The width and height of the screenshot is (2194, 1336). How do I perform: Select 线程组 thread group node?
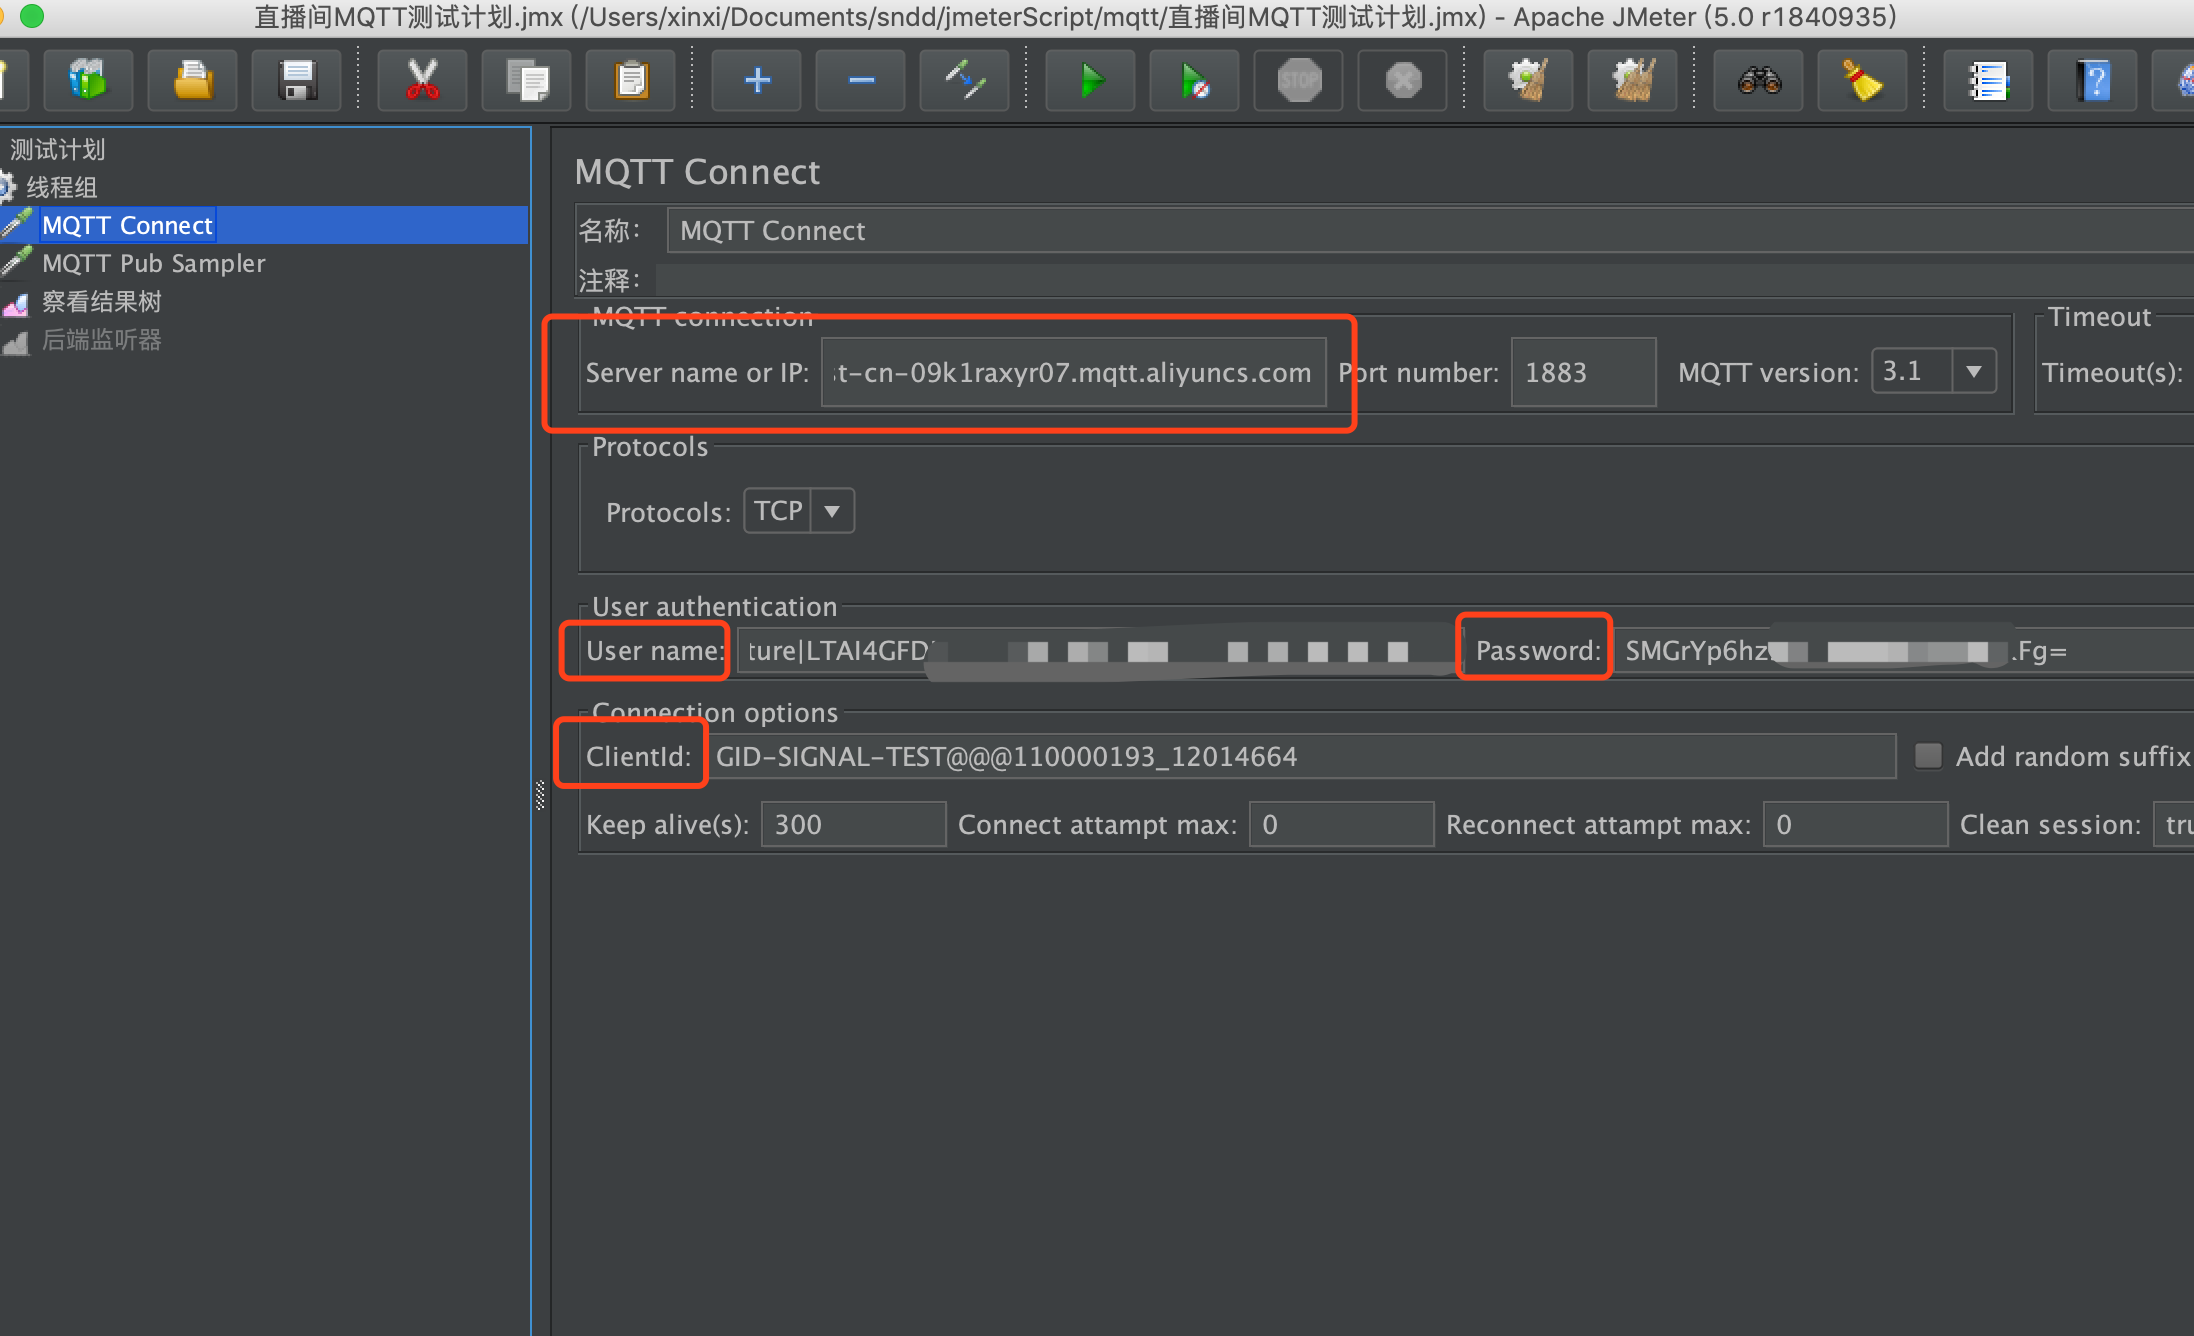61,188
